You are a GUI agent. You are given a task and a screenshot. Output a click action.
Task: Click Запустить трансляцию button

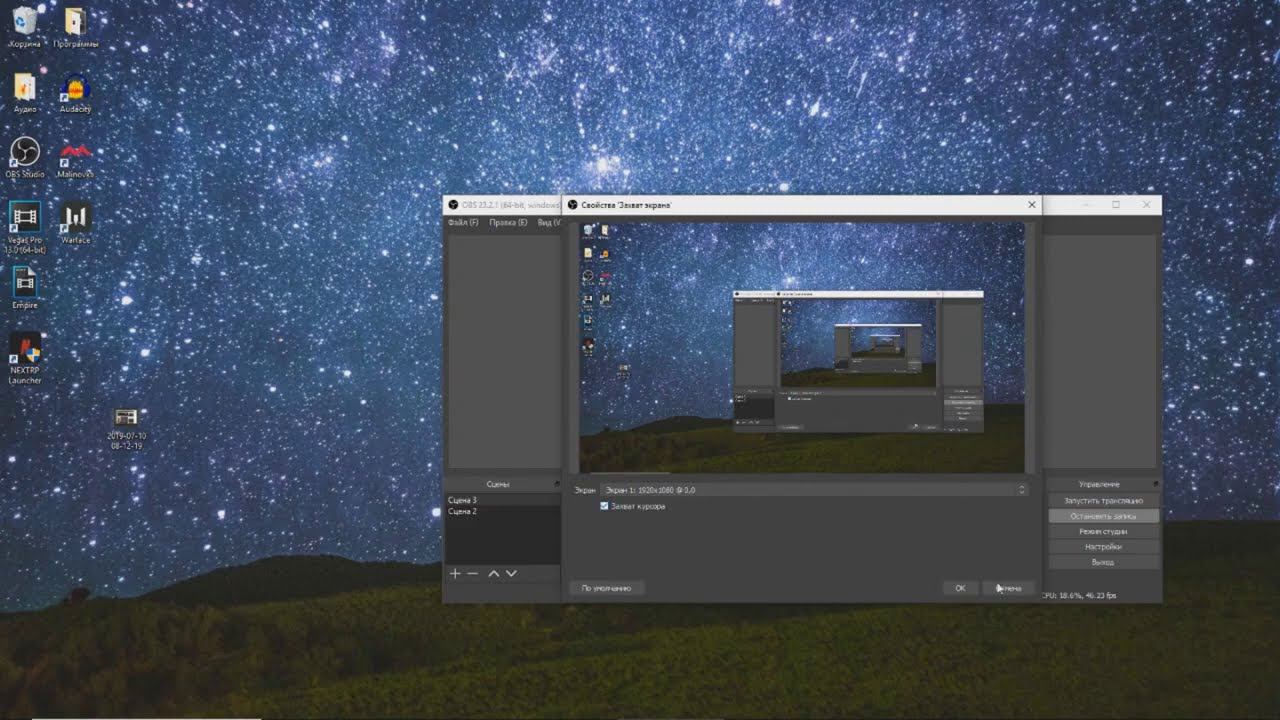1104,500
